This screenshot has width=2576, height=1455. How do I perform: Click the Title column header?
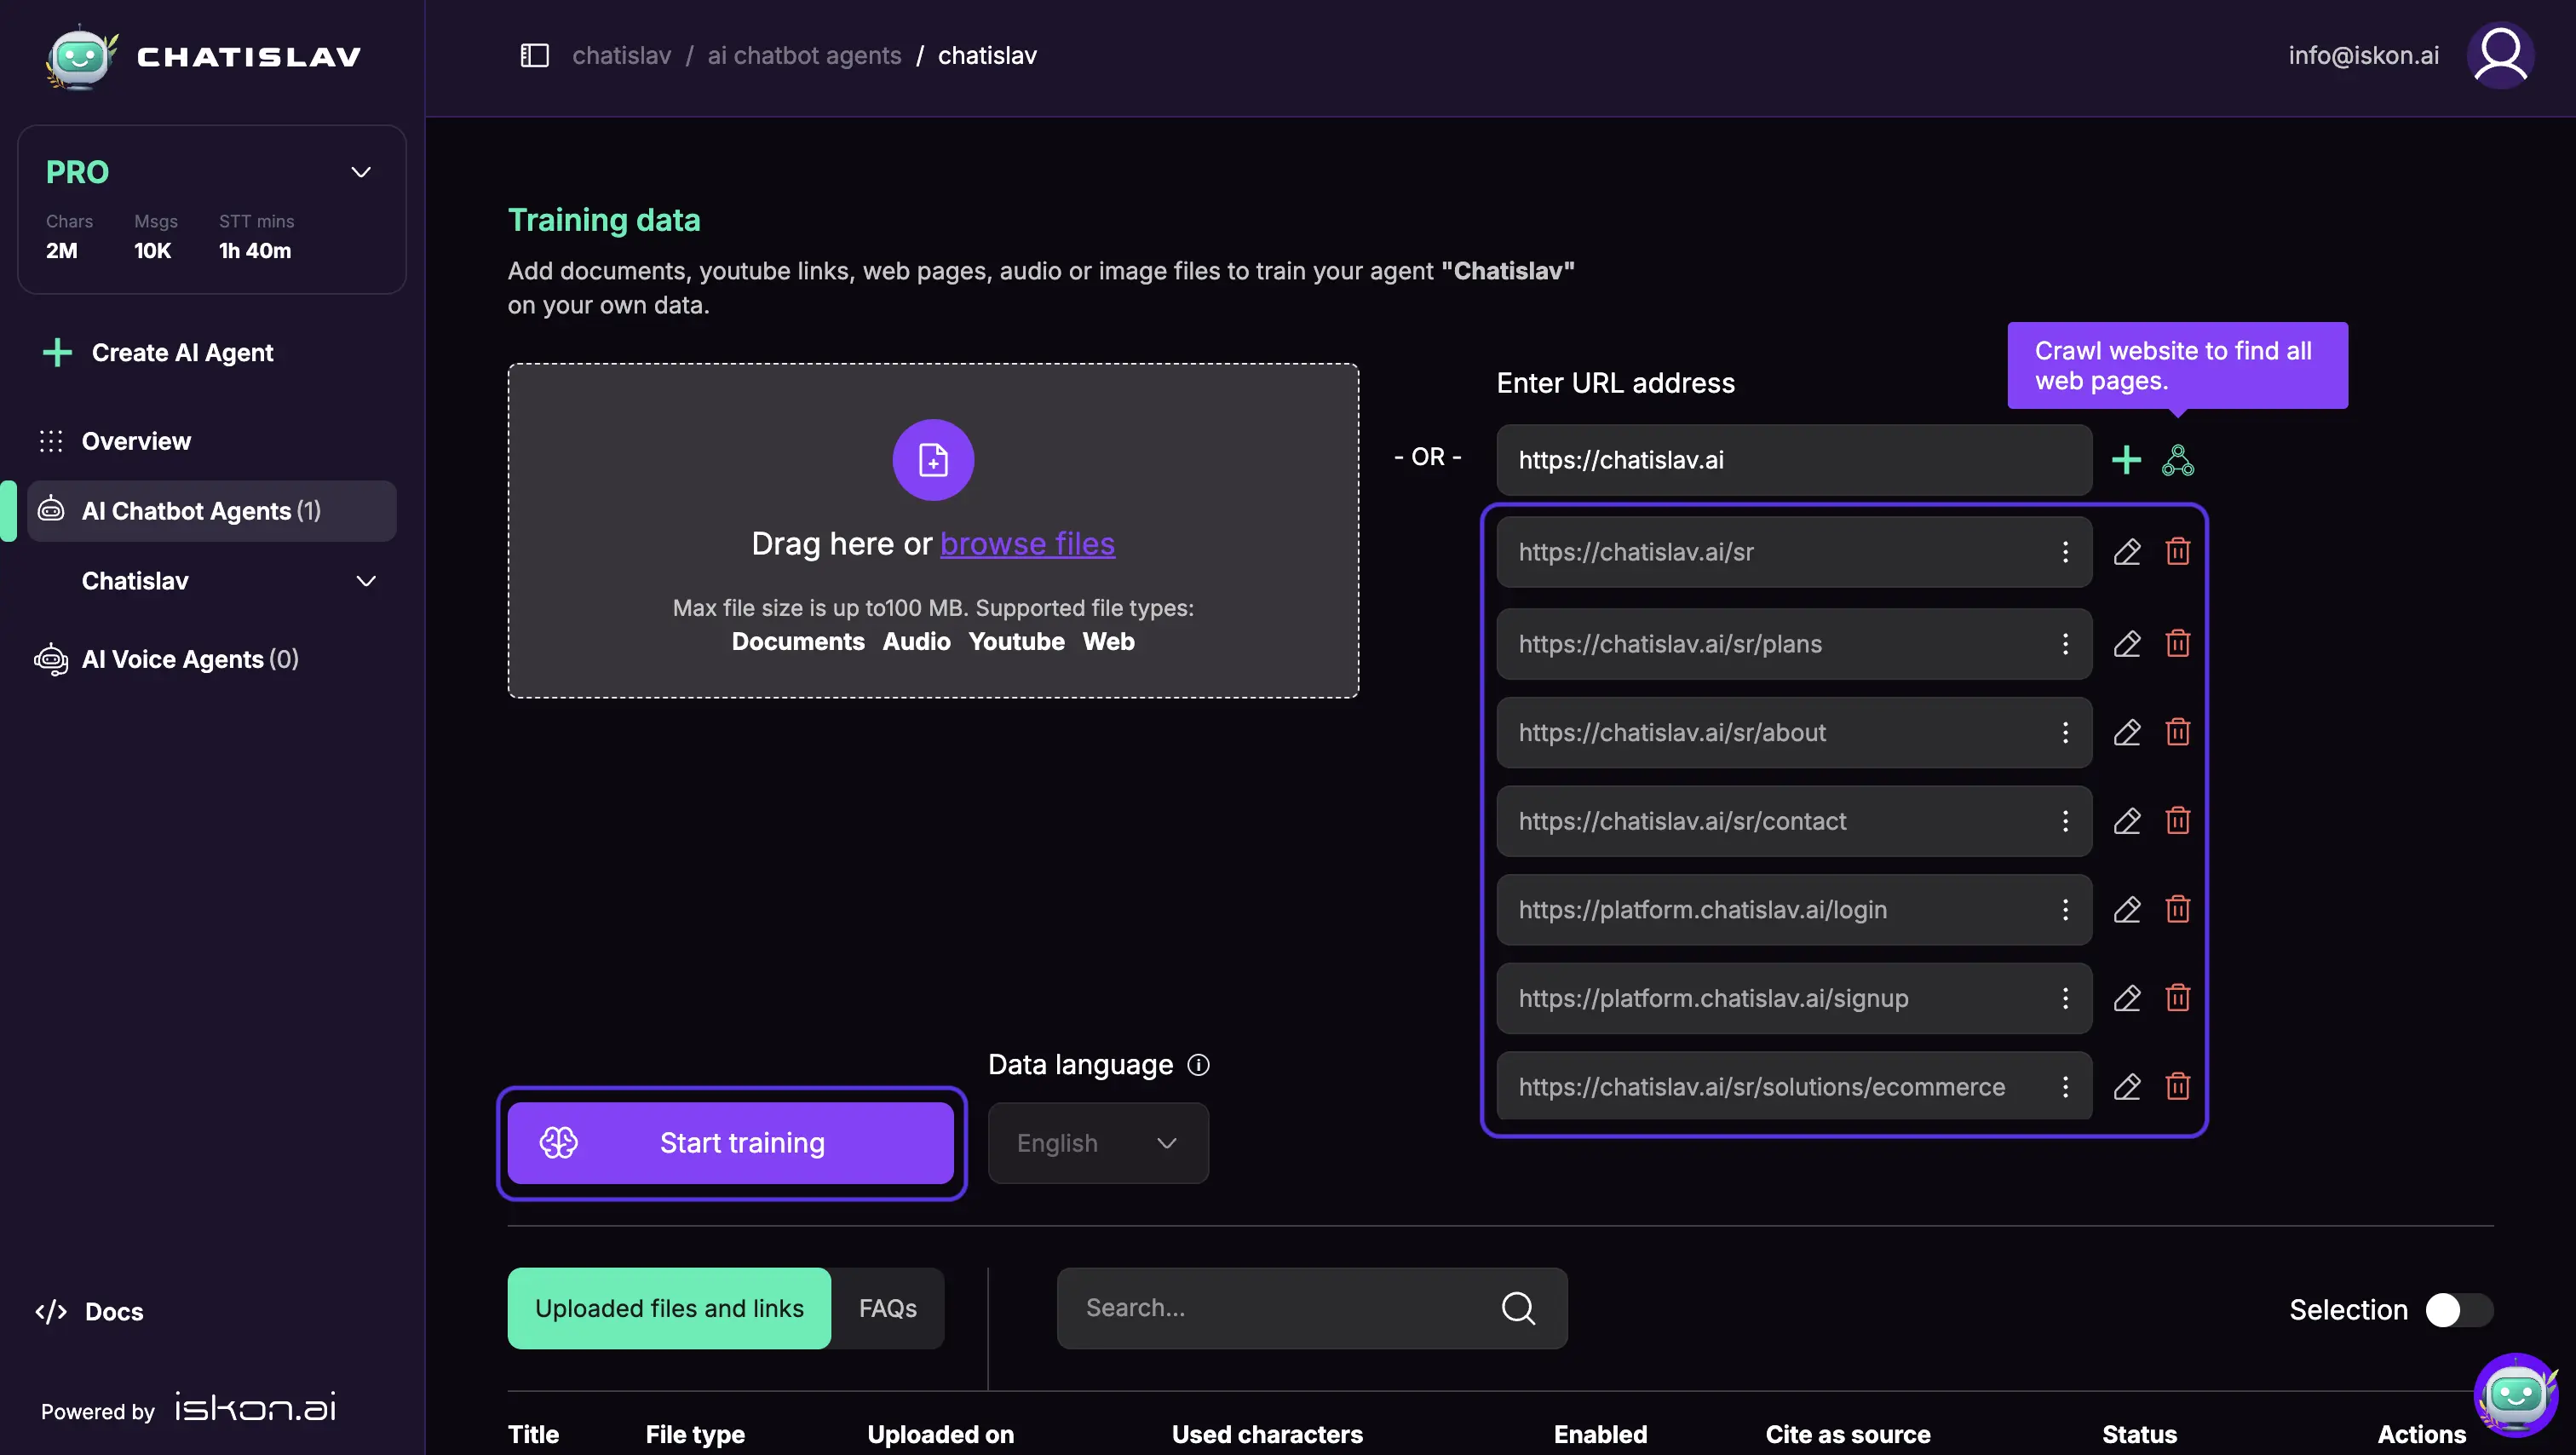tap(534, 1434)
